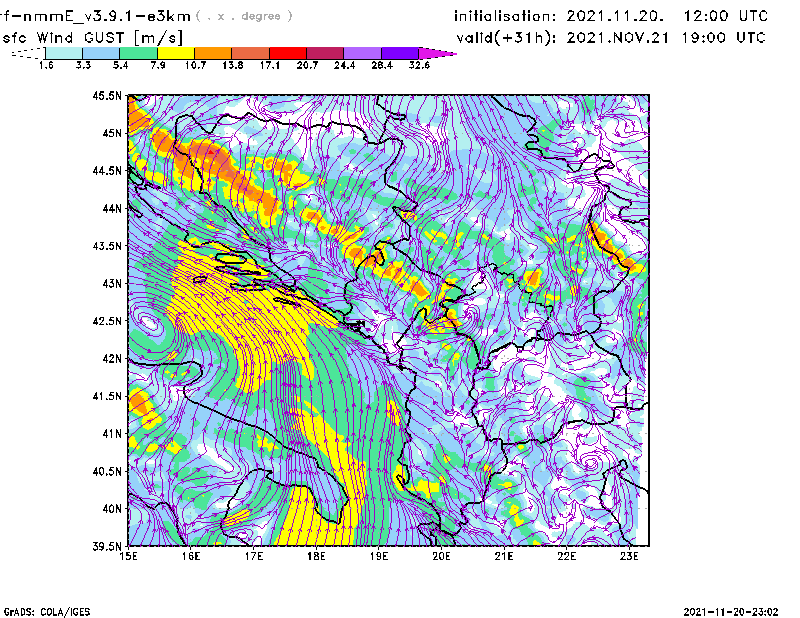Click the 41.5N latitude label

click(107, 396)
